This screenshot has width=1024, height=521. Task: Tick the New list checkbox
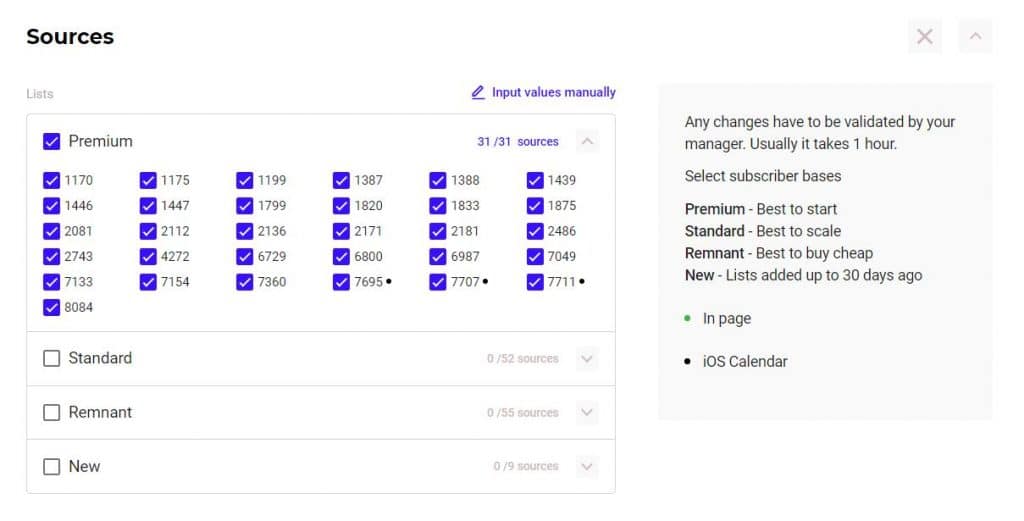click(x=52, y=466)
